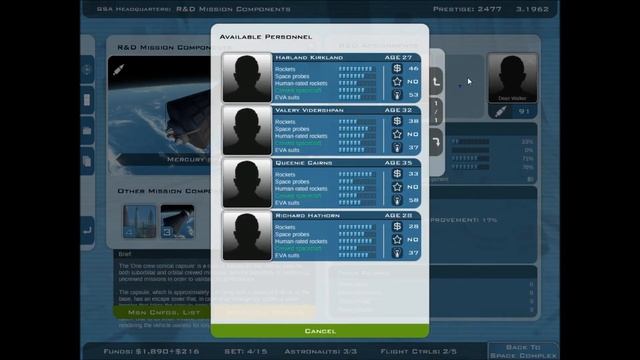Click the Flight Ctrls: 2/5 status
Viewport: 640px width, 360px height.
[x=418, y=351]
